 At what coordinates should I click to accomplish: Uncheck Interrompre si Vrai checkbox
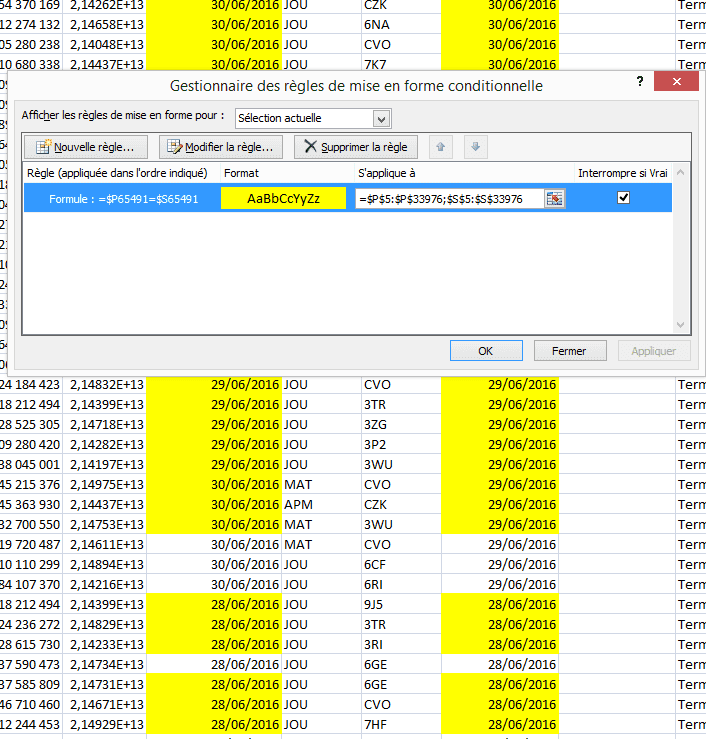624,198
